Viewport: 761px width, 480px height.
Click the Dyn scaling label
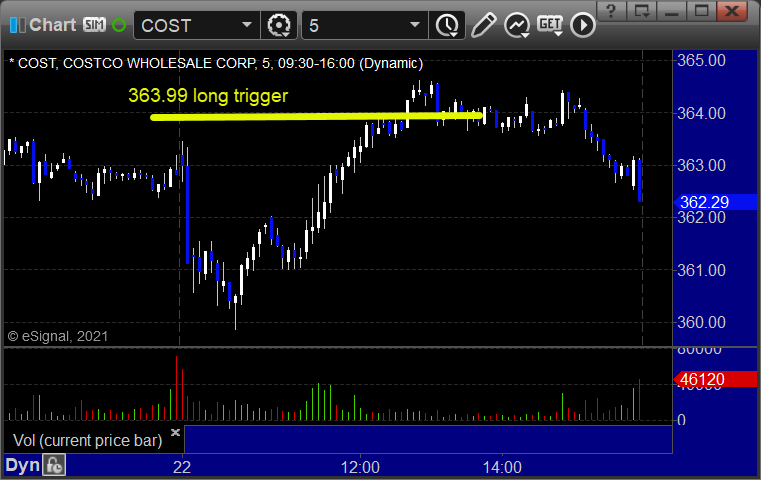click(22, 465)
